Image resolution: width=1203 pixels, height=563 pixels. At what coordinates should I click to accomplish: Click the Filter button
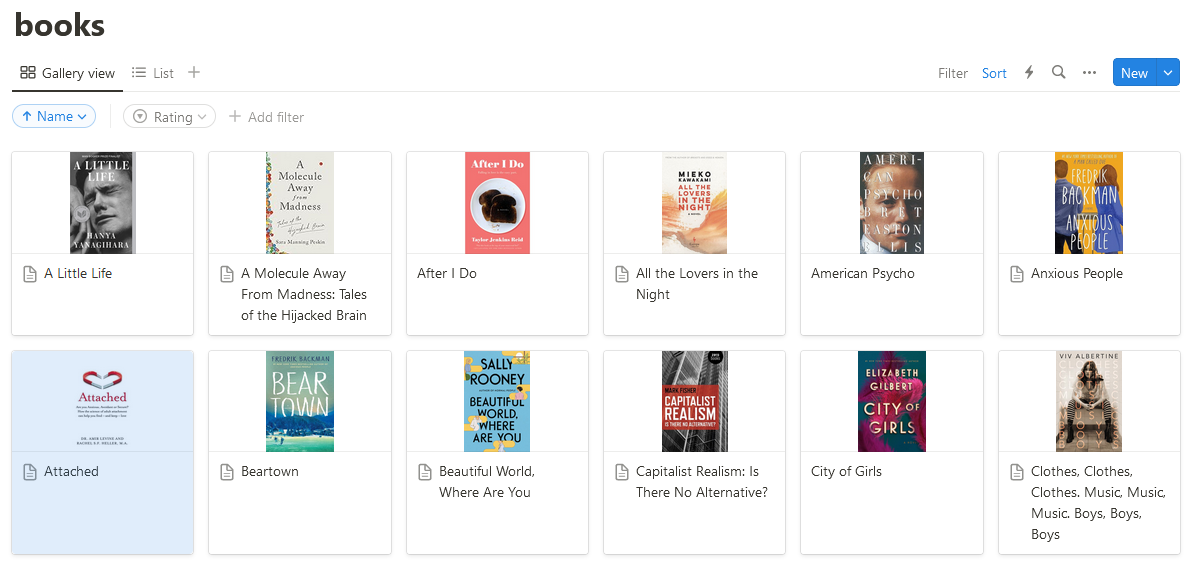click(x=952, y=73)
